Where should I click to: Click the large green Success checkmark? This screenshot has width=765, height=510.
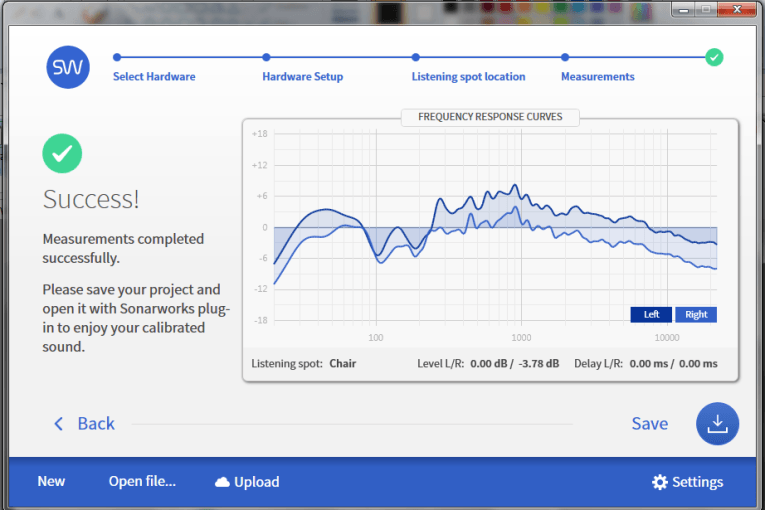tap(62, 153)
